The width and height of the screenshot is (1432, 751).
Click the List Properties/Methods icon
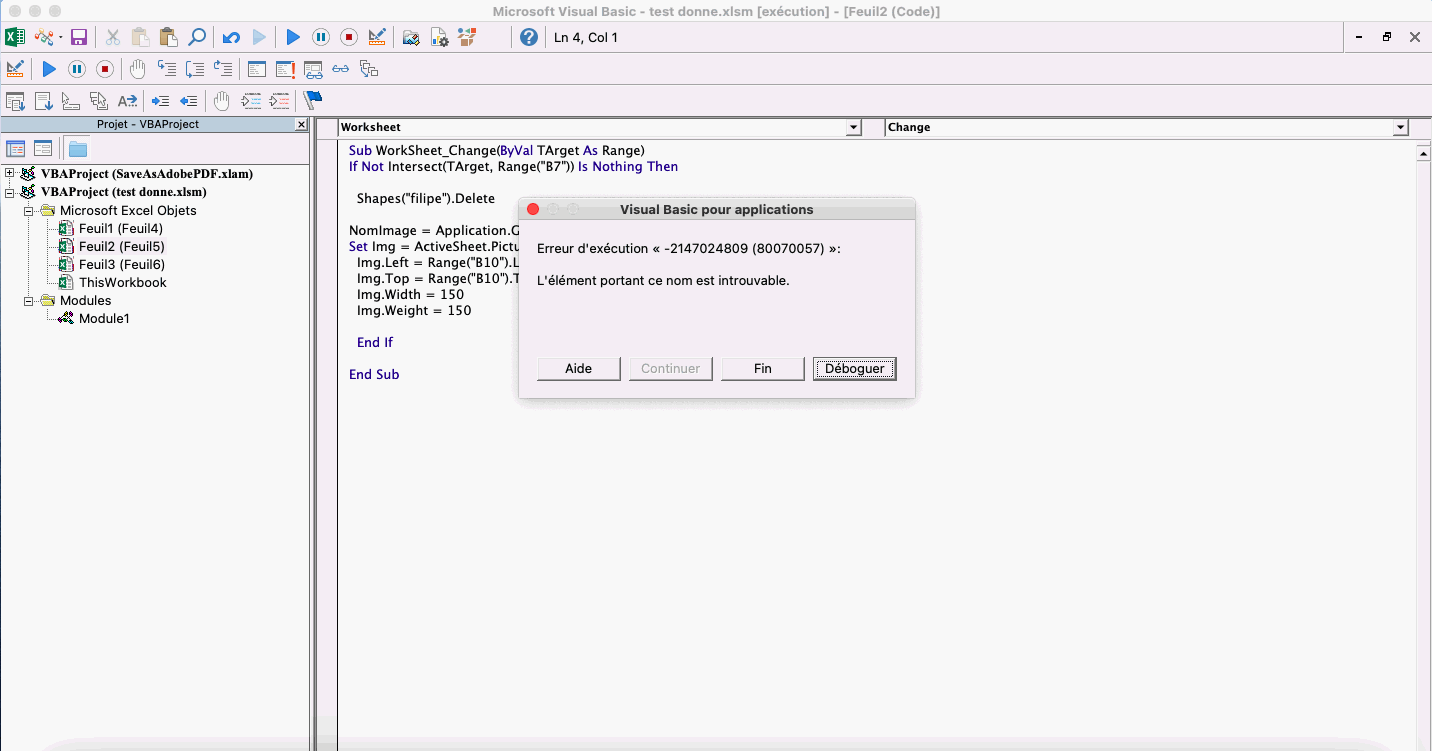15,100
